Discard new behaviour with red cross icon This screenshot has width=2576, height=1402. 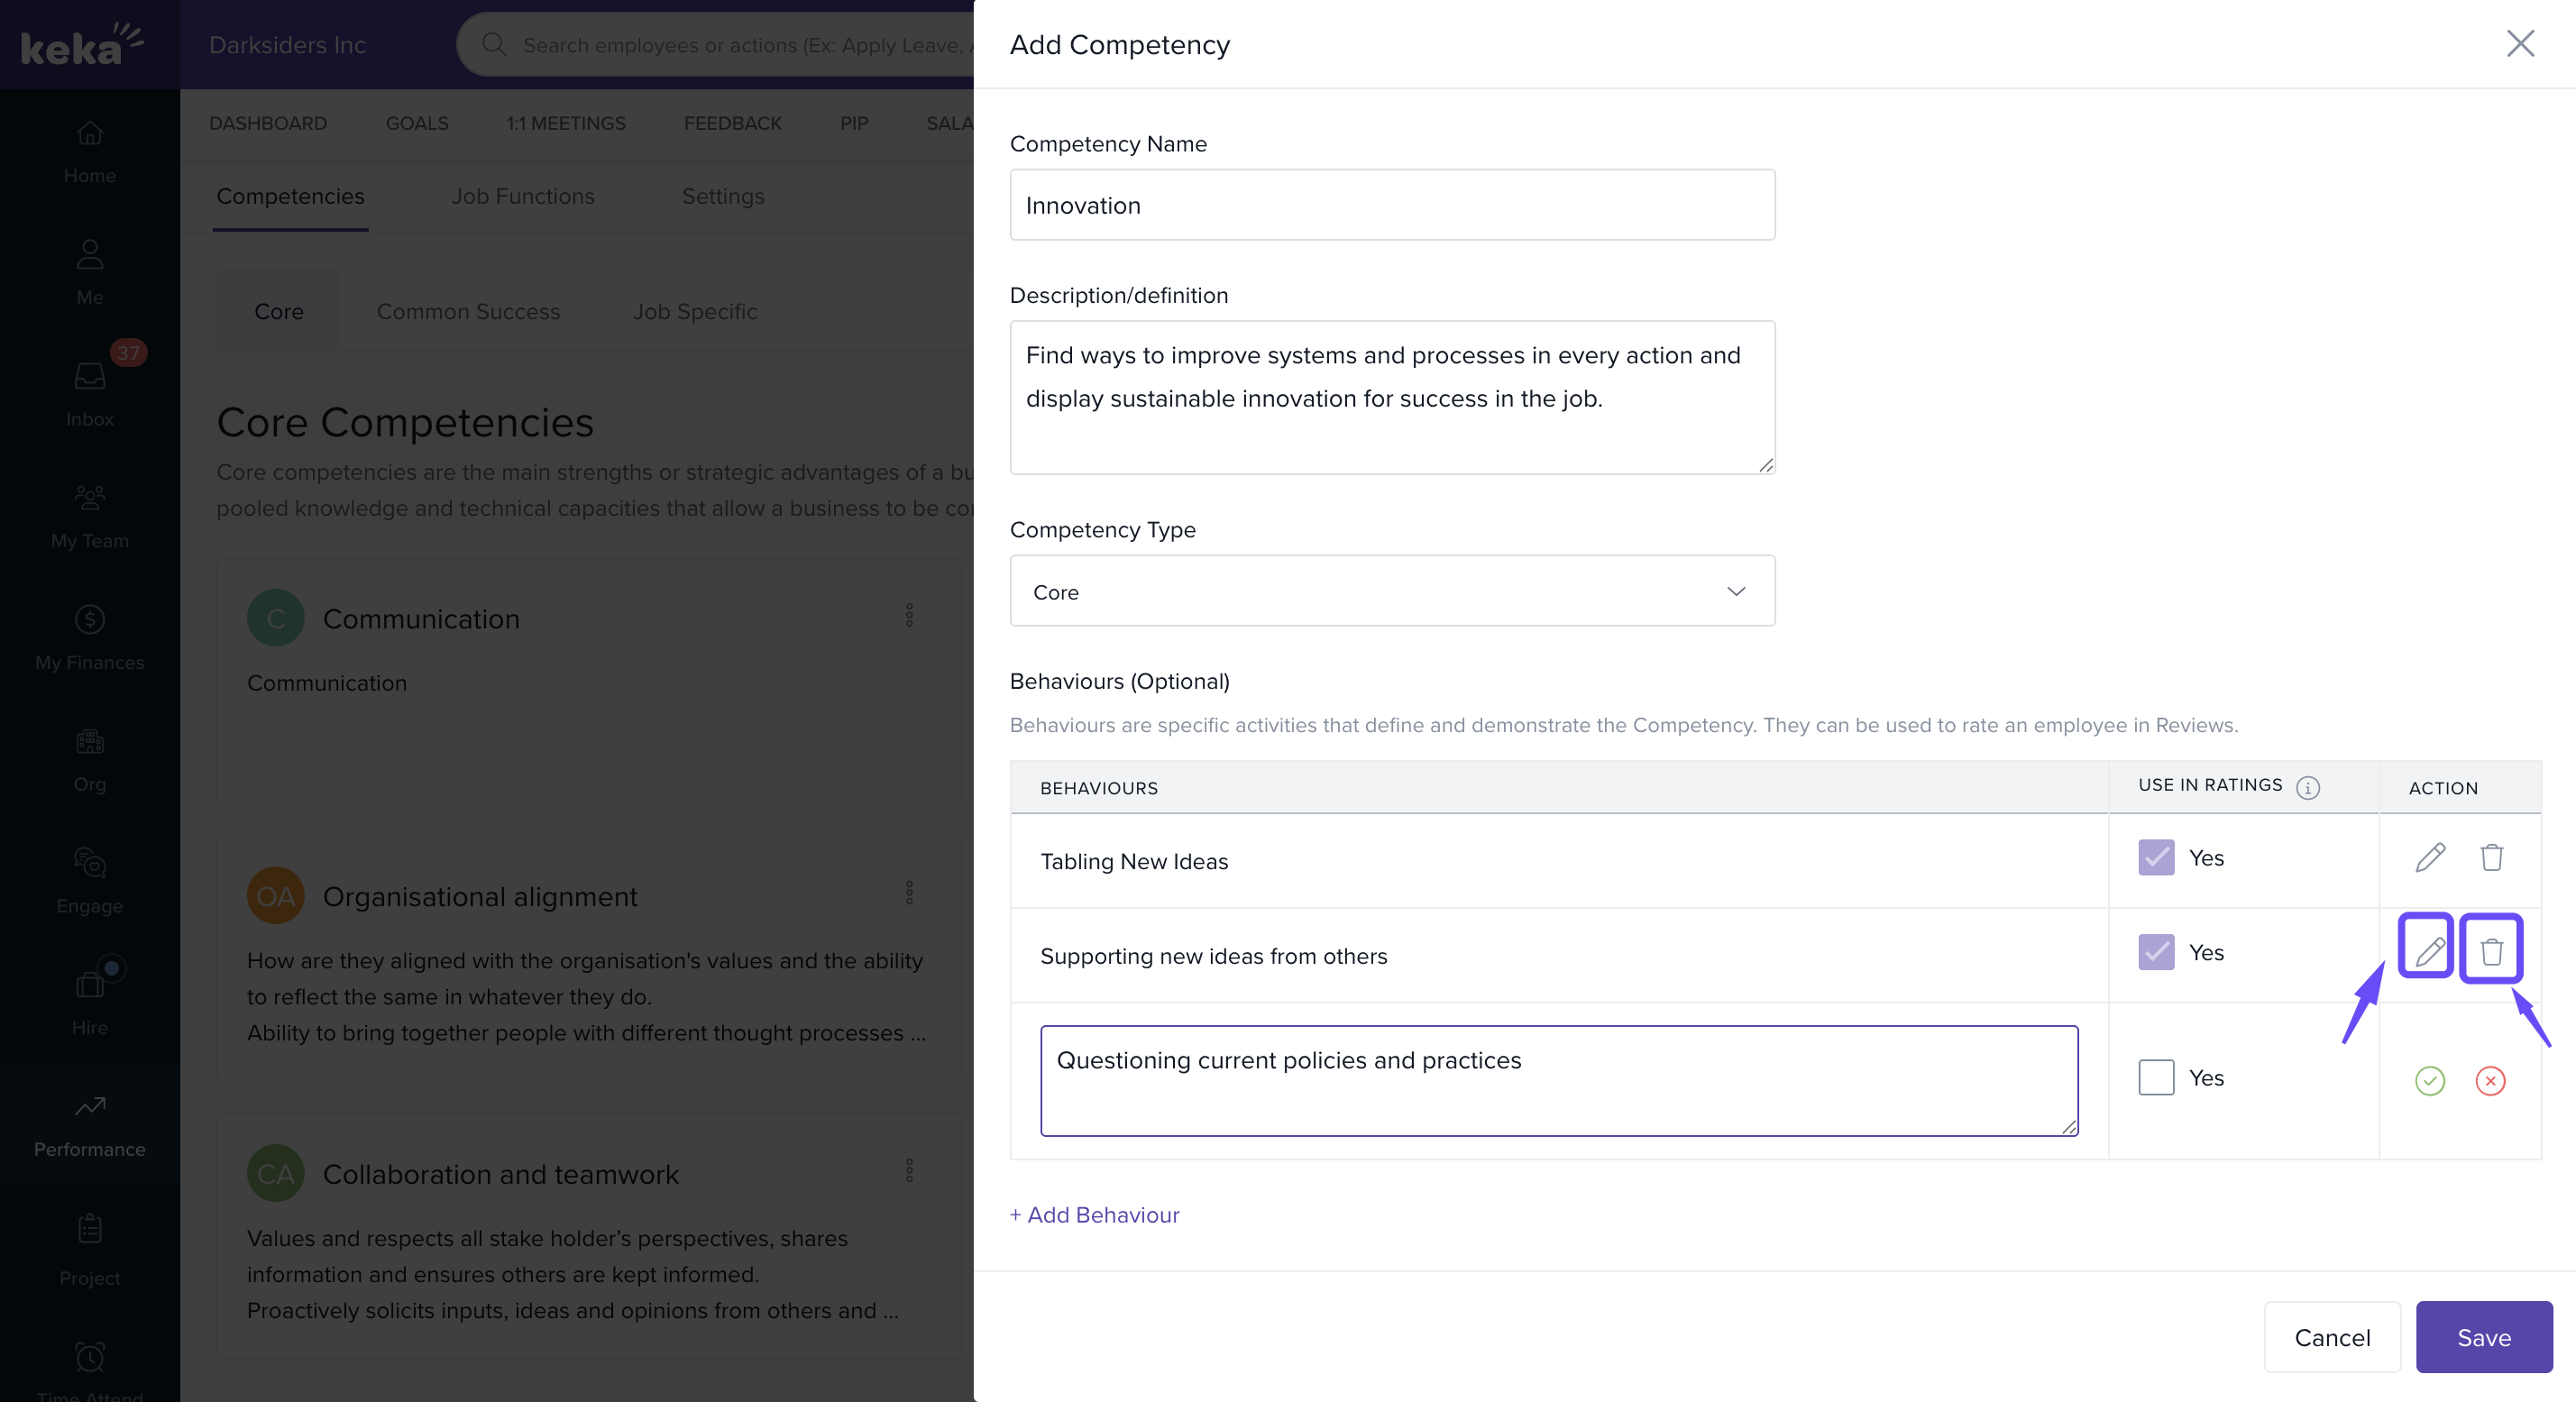point(2489,1080)
